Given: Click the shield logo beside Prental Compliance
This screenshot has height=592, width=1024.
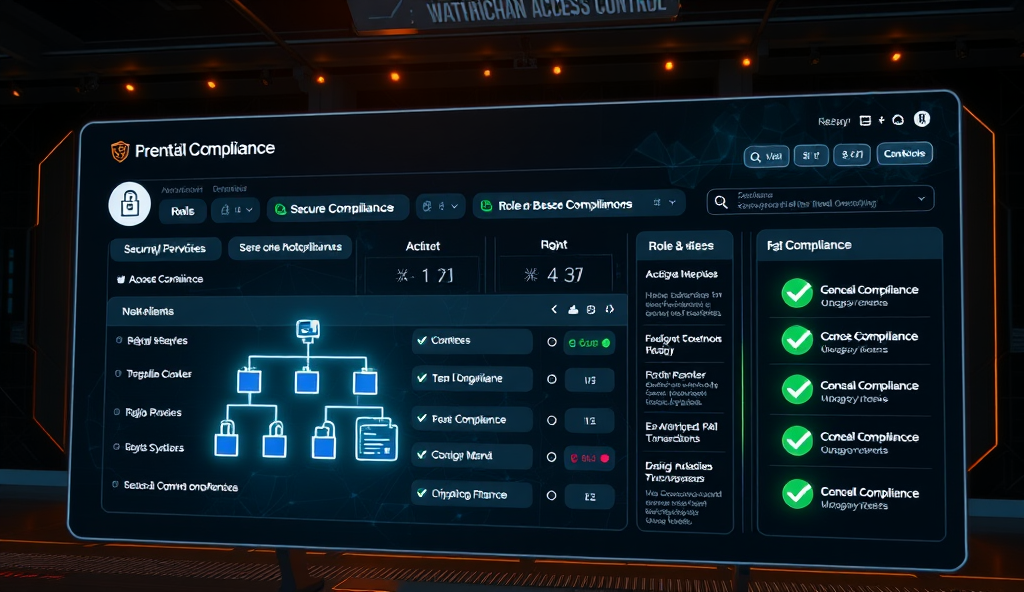Looking at the screenshot, I should [x=120, y=151].
